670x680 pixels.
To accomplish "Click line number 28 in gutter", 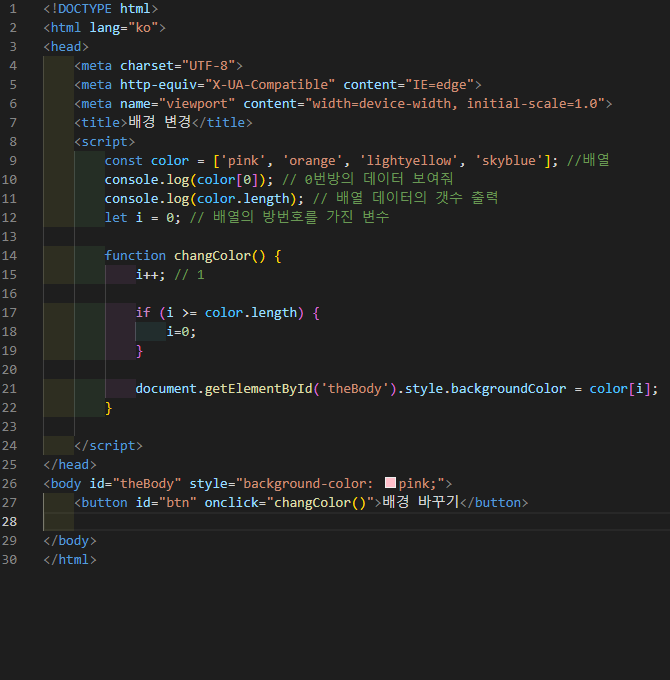I will (9, 521).
